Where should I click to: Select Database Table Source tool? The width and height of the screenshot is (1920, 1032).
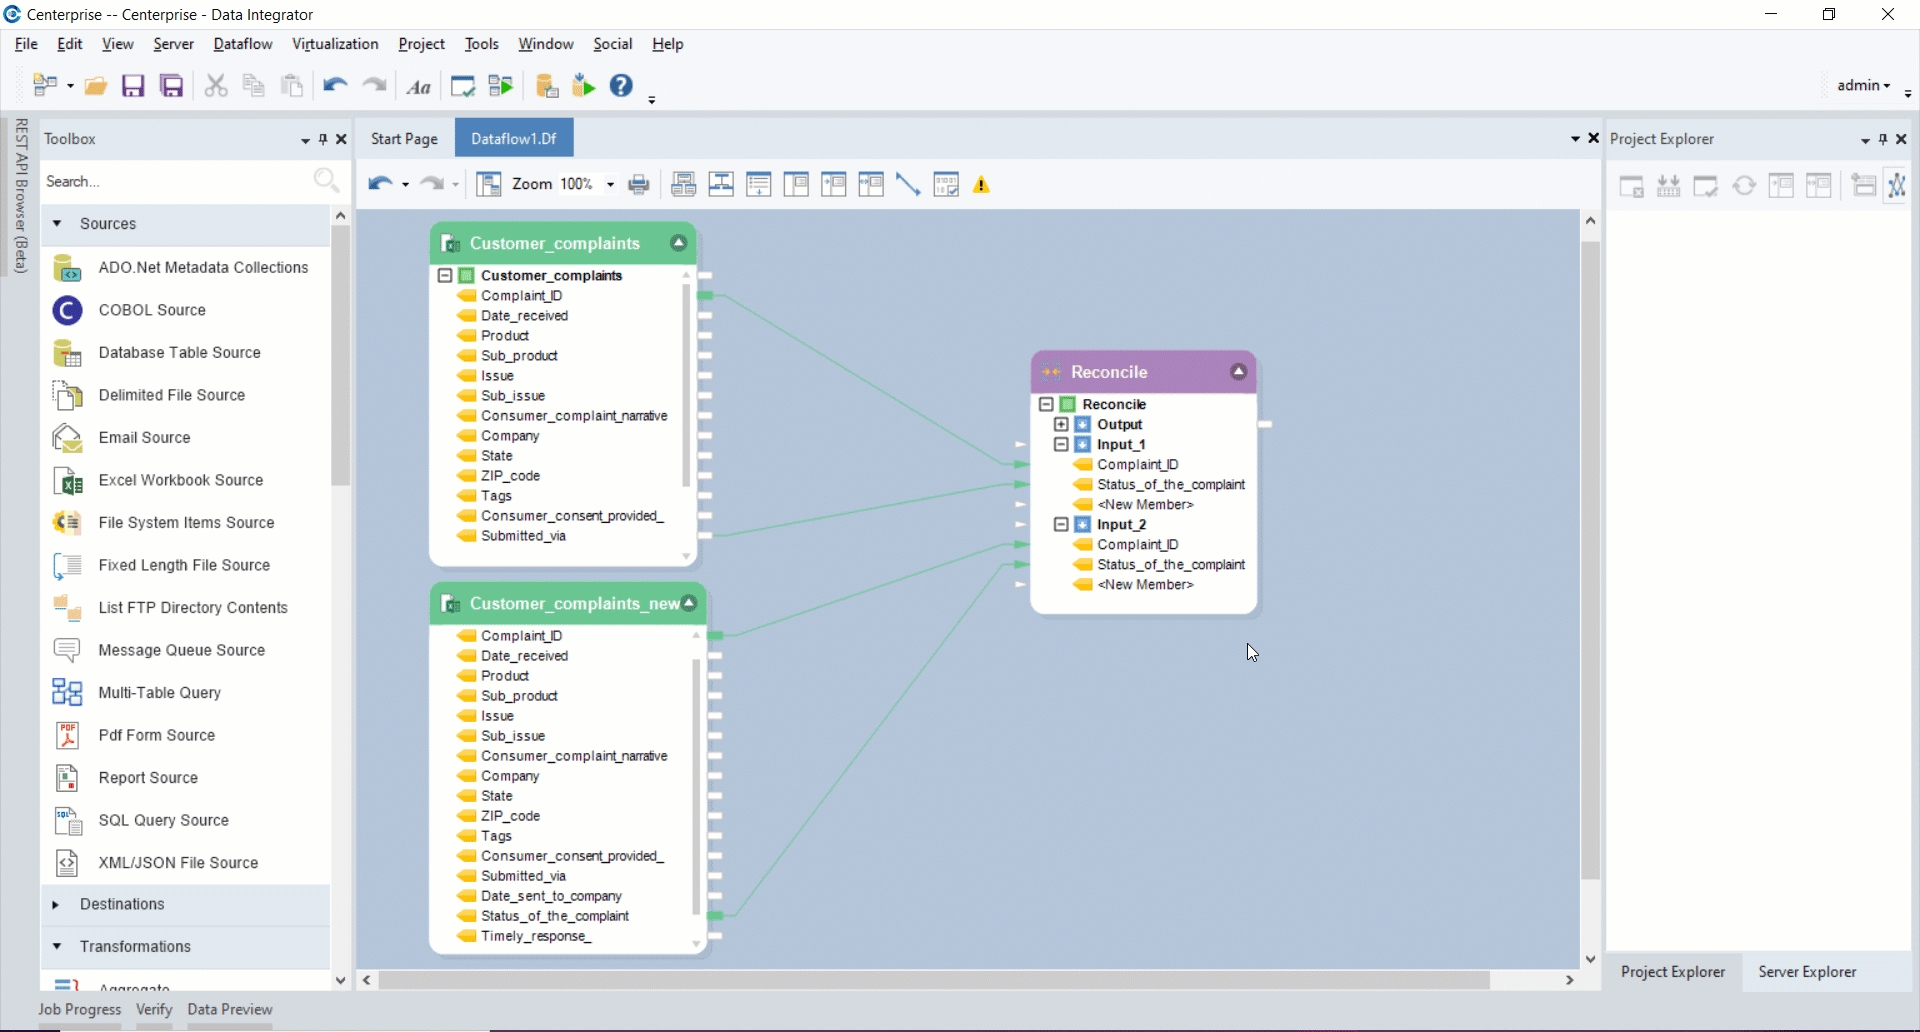click(179, 353)
